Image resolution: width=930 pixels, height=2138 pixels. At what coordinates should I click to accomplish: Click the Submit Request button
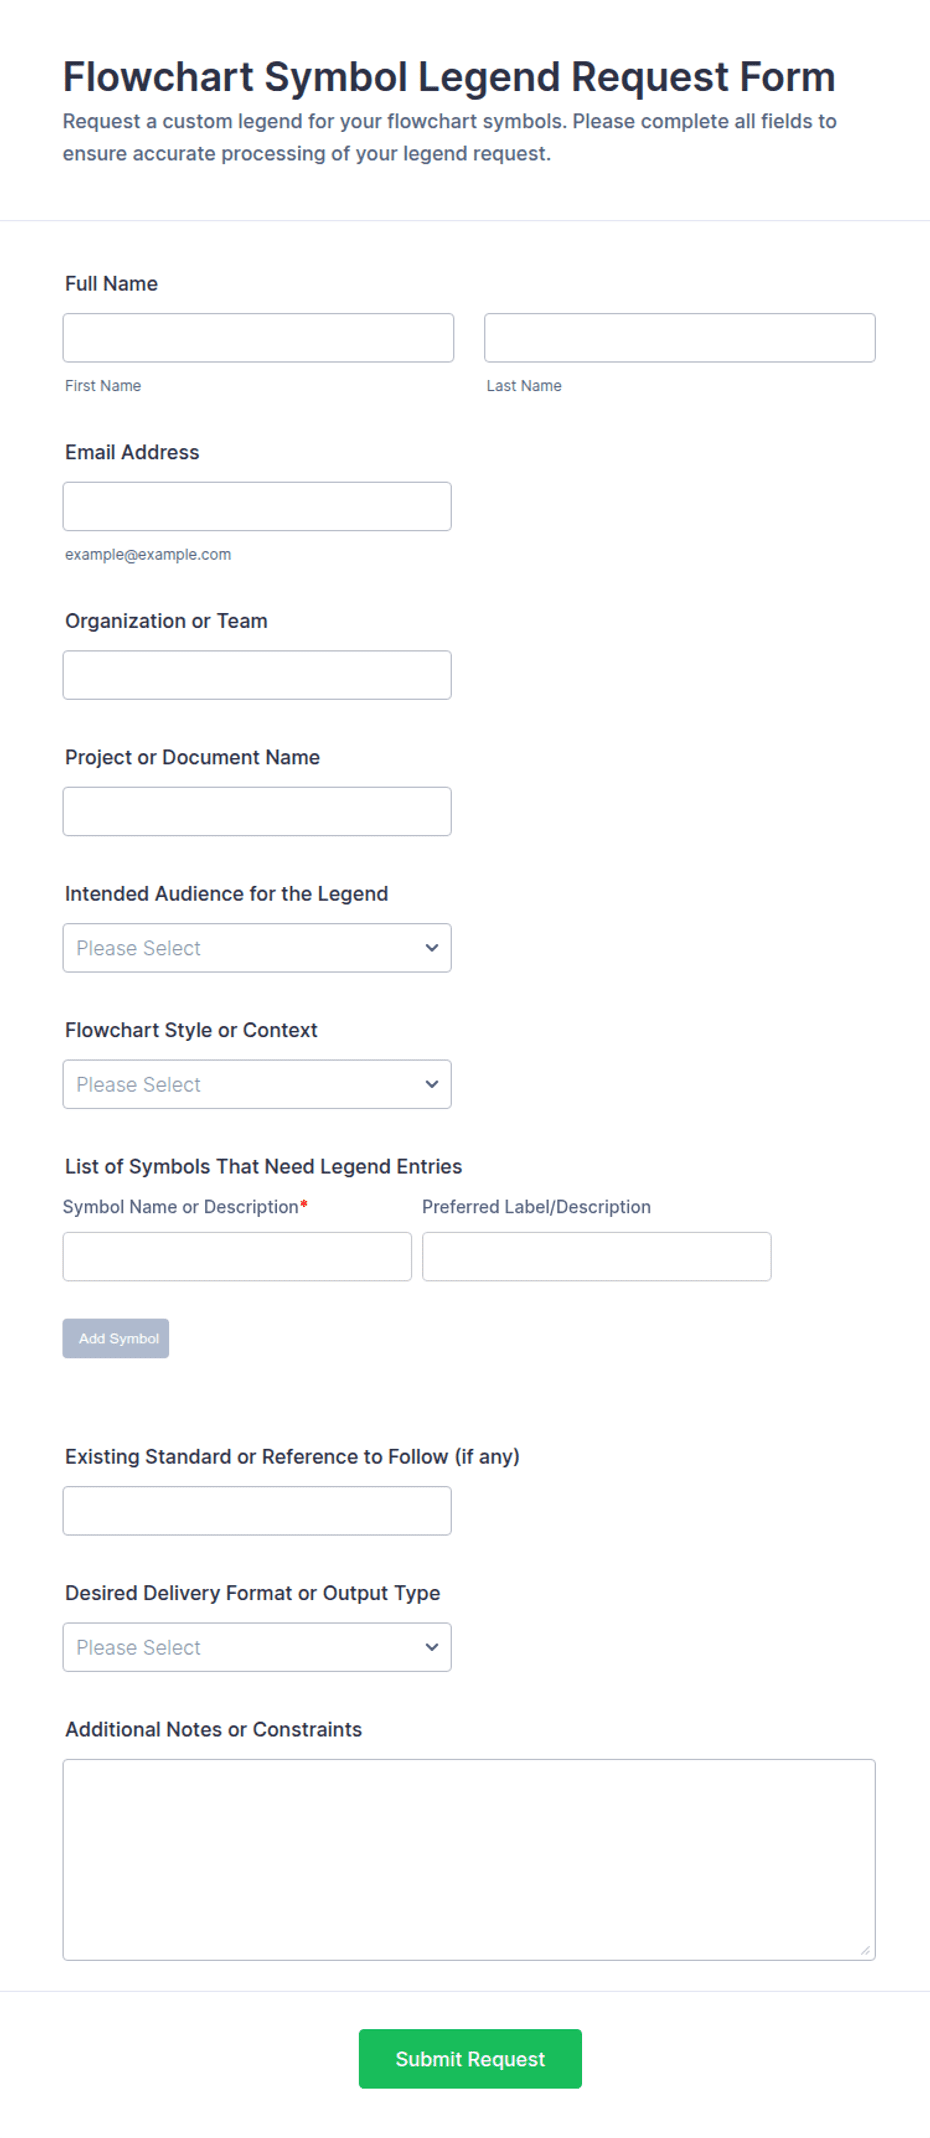[470, 2059]
